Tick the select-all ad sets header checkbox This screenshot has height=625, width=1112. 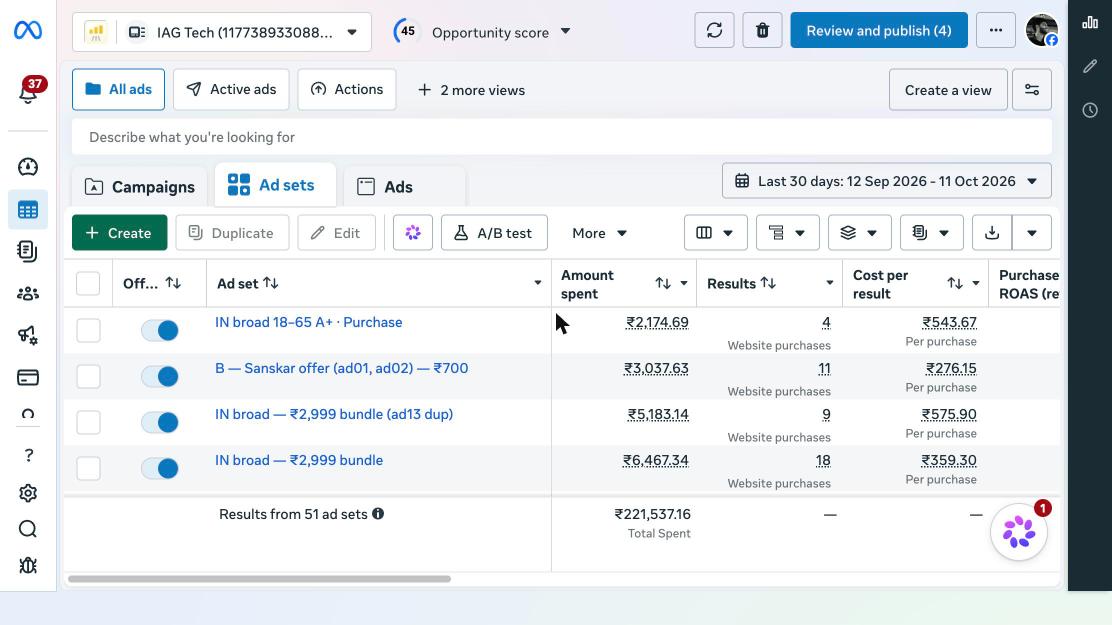(88, 283)
